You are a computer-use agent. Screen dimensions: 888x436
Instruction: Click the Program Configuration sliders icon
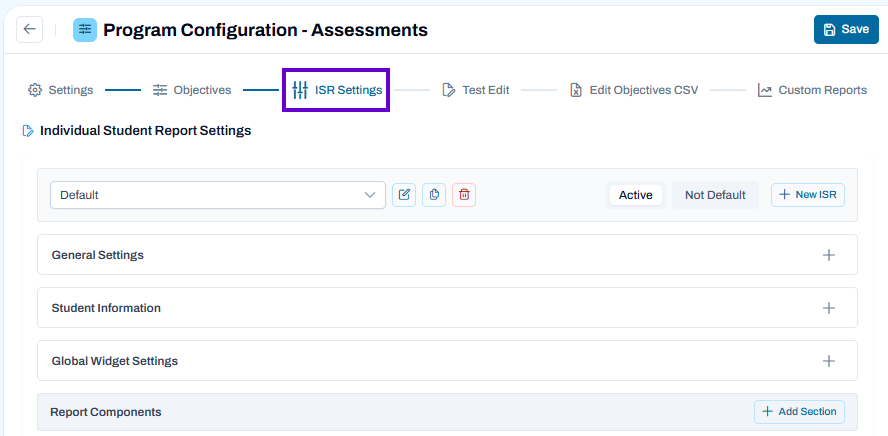click(85, 30)
